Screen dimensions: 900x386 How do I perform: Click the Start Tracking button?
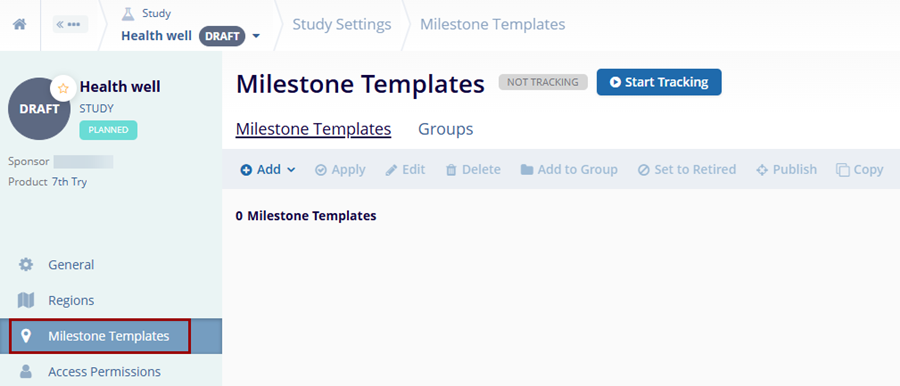pyautogui.click(x=659, y=82)
